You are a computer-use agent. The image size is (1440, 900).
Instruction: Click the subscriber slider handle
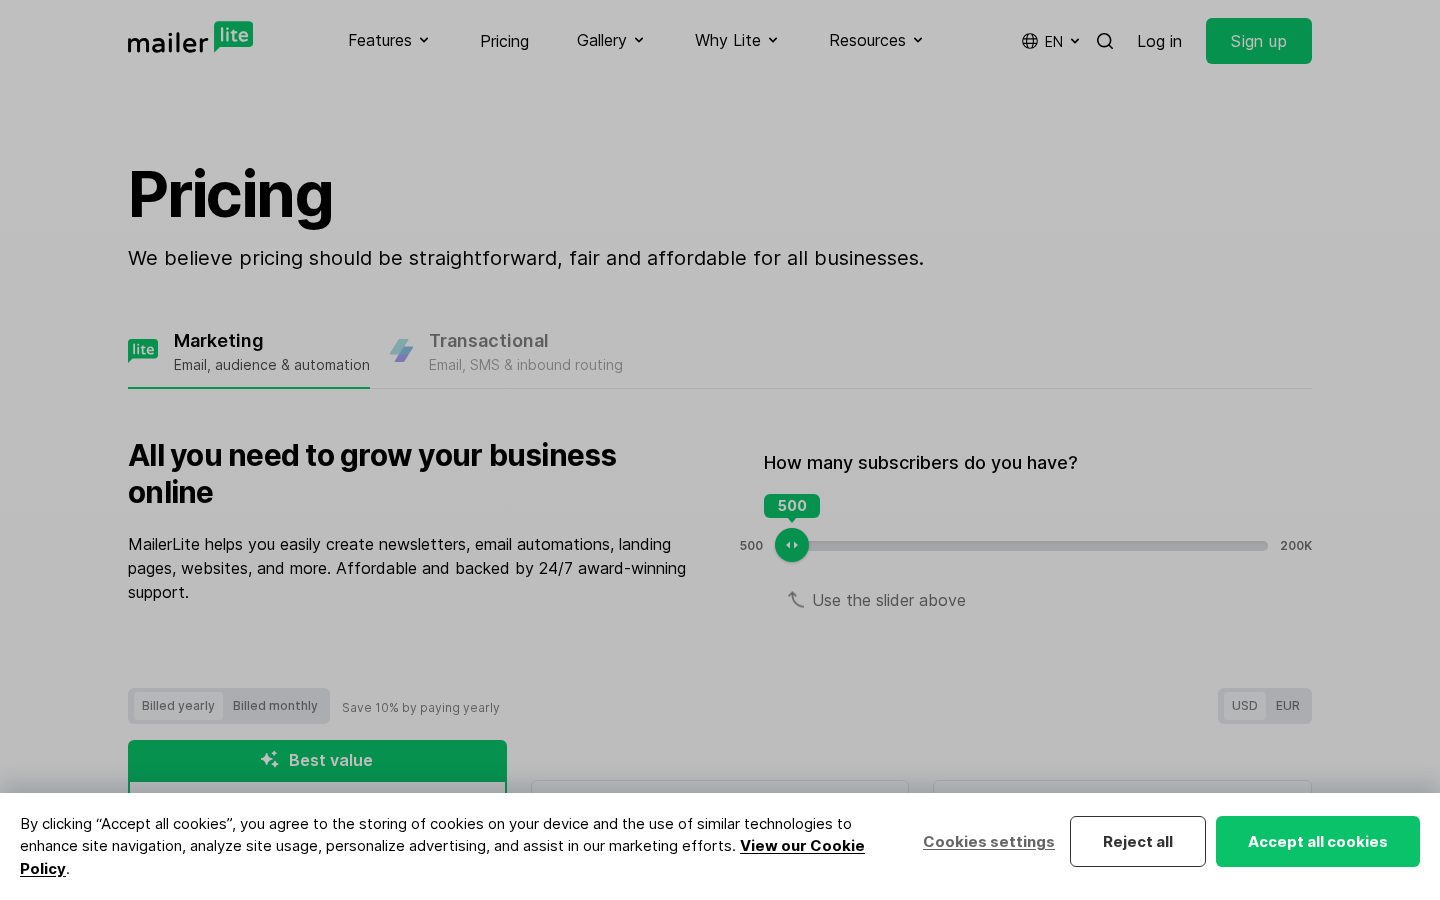pos(792,545)
